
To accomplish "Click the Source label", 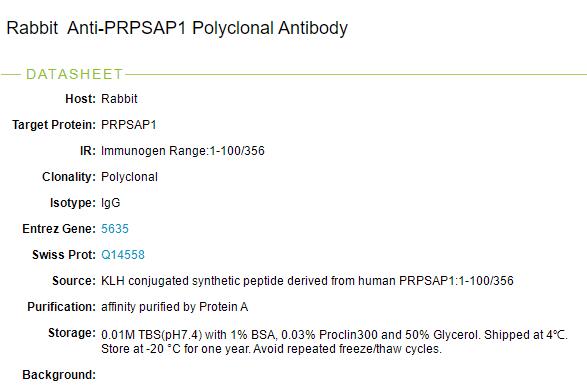I will pos(74,281).
